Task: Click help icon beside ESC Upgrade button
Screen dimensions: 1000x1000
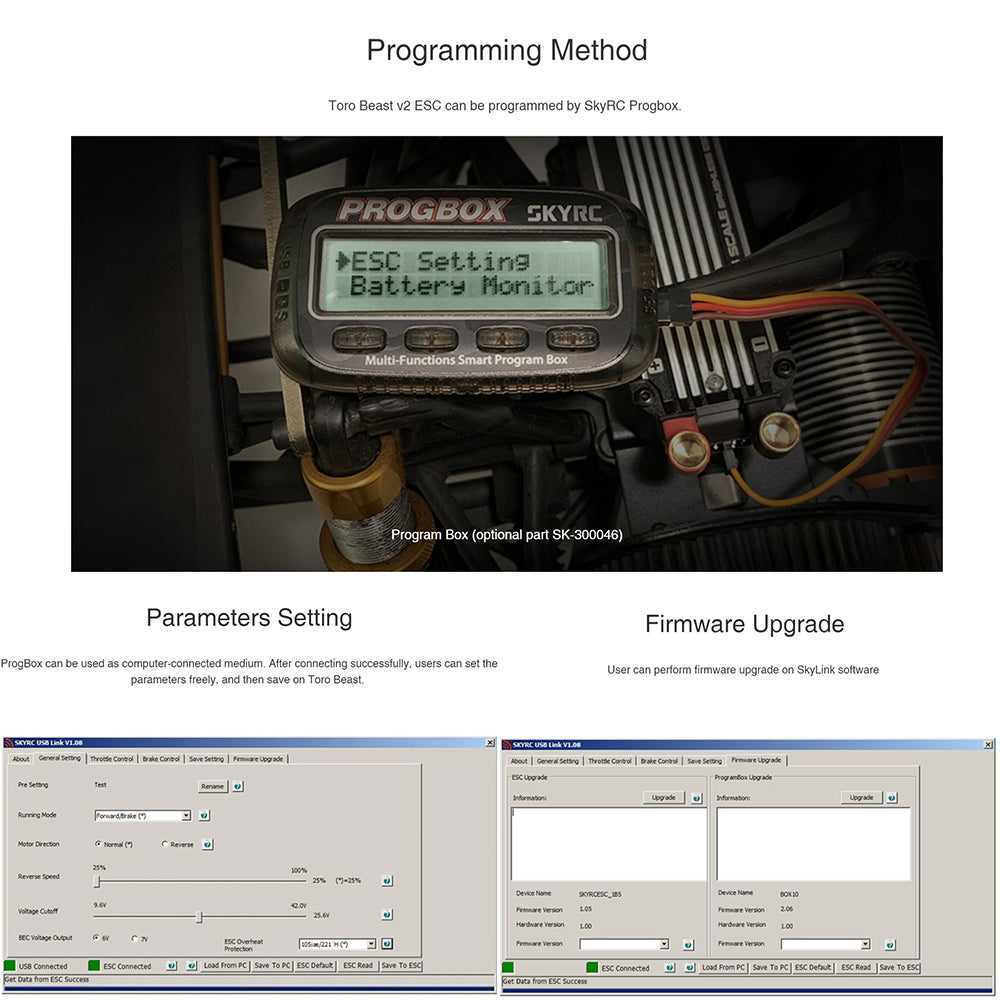Action: tap(696, 798)
